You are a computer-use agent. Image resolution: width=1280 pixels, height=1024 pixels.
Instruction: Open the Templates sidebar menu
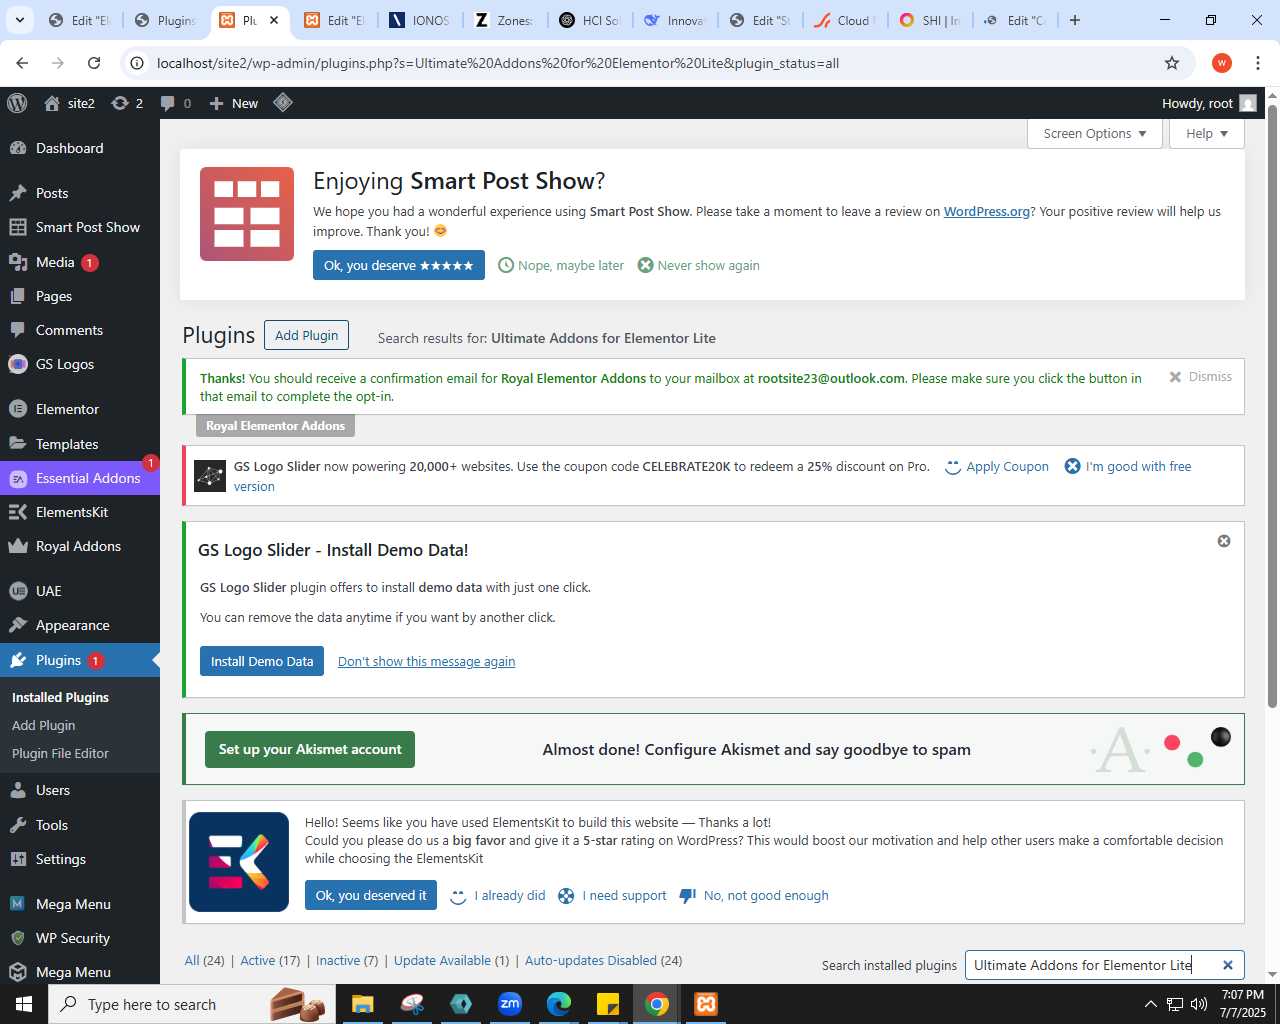click(80, 444)
